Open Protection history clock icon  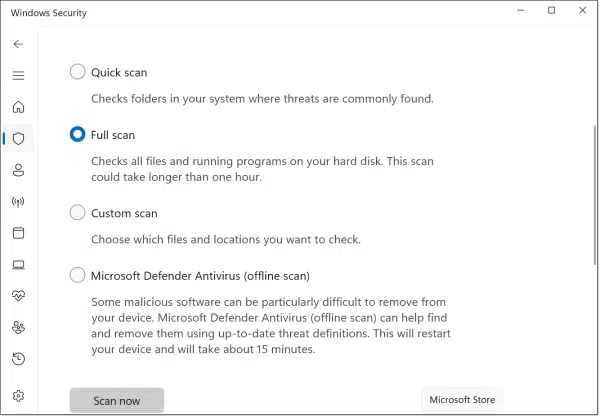18,359
